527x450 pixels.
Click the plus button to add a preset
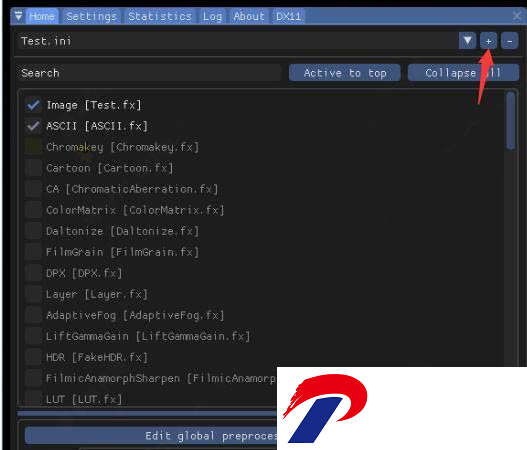pos(488,41)
